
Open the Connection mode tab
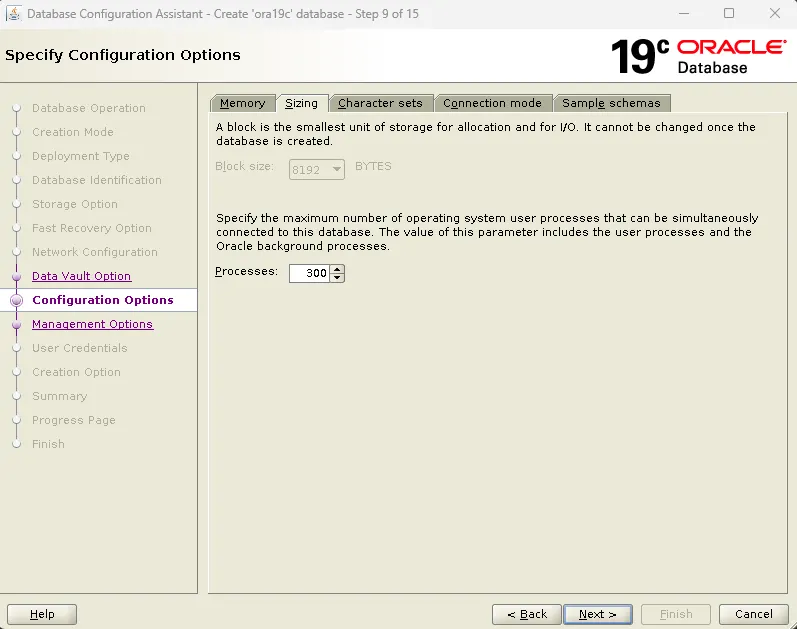pyautogui.click(x=492, y=103)
